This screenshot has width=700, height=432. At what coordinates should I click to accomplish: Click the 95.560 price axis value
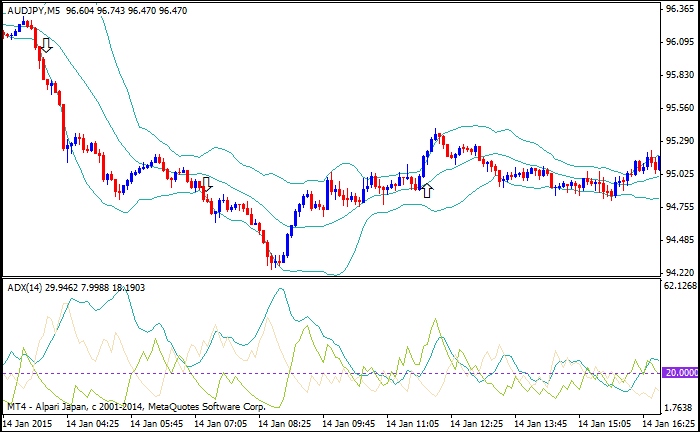tap(679, 108)
